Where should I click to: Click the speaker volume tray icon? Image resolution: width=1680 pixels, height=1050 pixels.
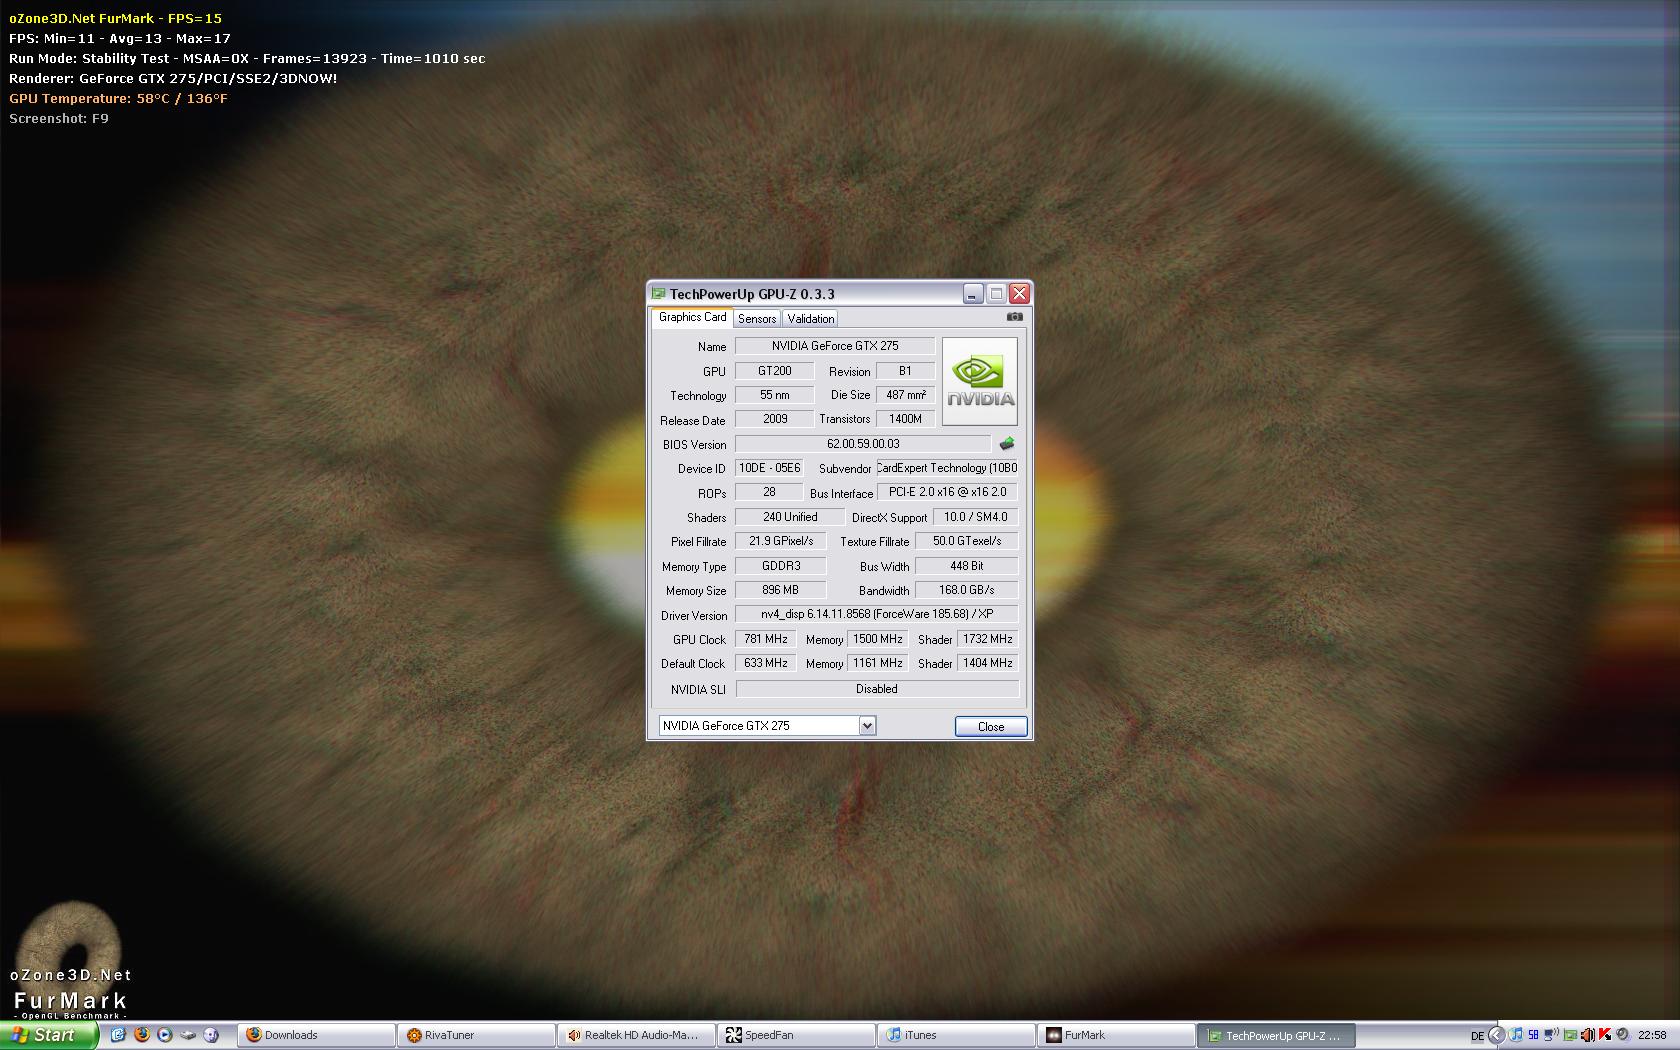[1588, 1035]
